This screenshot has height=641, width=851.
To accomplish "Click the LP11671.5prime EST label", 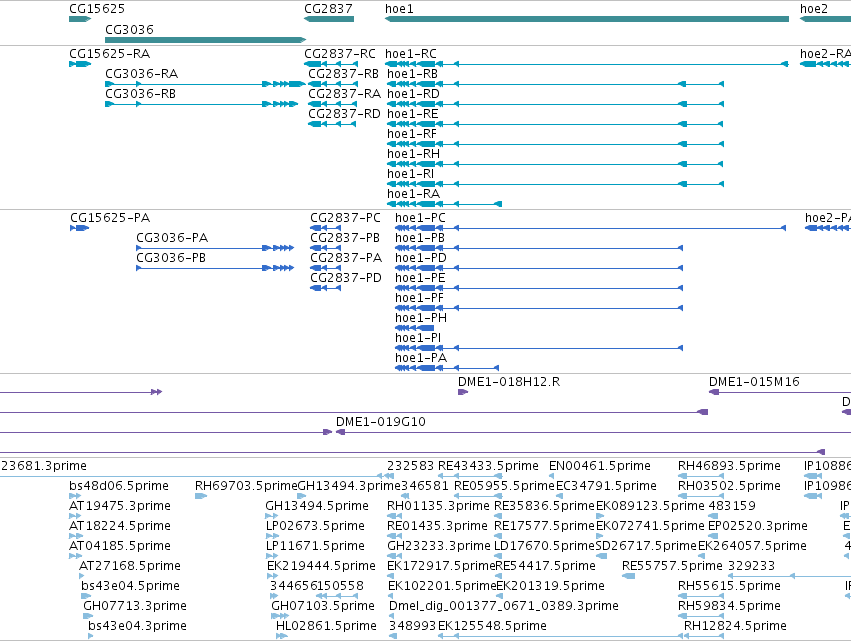I will pos(315,546).
